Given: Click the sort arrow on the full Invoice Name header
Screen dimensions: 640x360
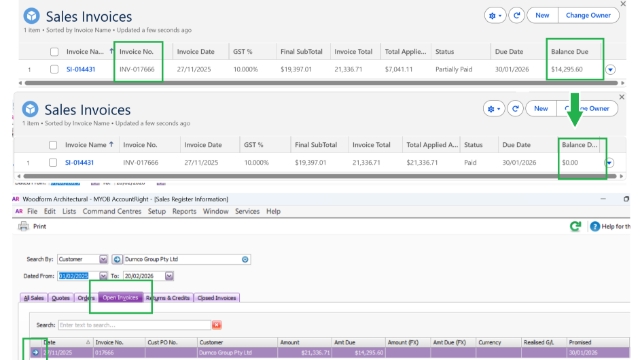Looking at the screenshot, I should [x=111, y=144].
